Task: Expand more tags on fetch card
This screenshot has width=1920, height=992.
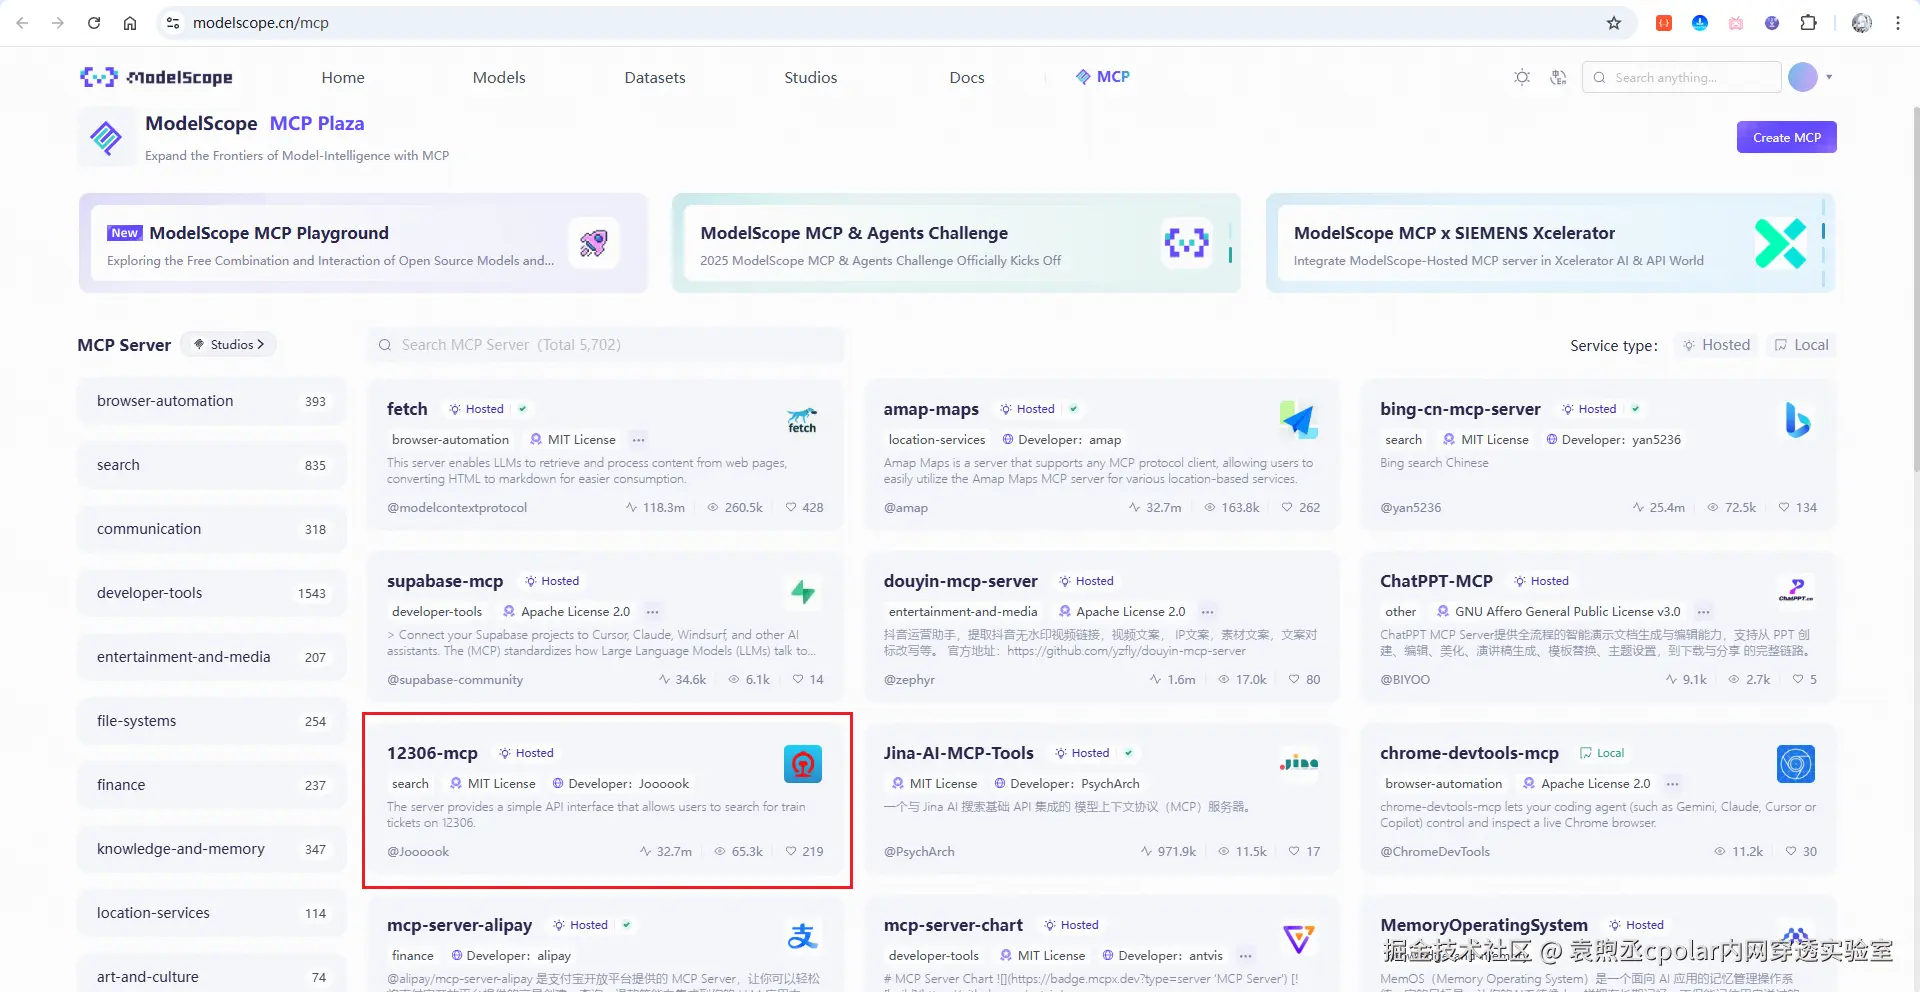Action: pyautogui.click(x=639, y=440)
